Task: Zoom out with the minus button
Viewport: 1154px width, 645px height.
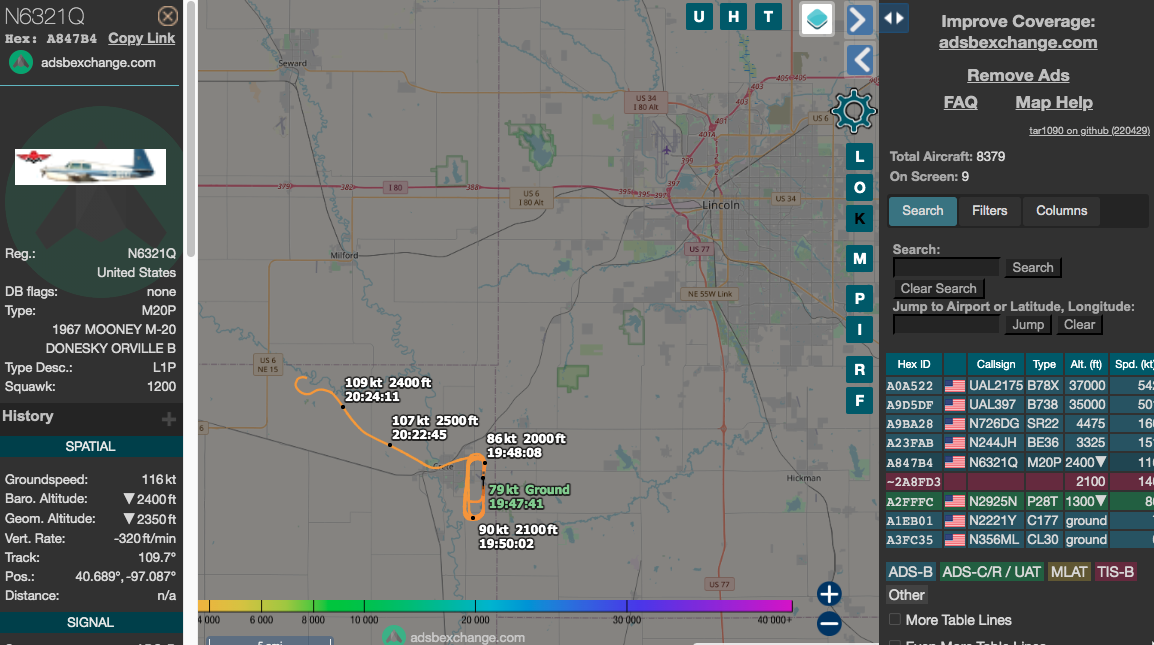Action: [829, 624]
